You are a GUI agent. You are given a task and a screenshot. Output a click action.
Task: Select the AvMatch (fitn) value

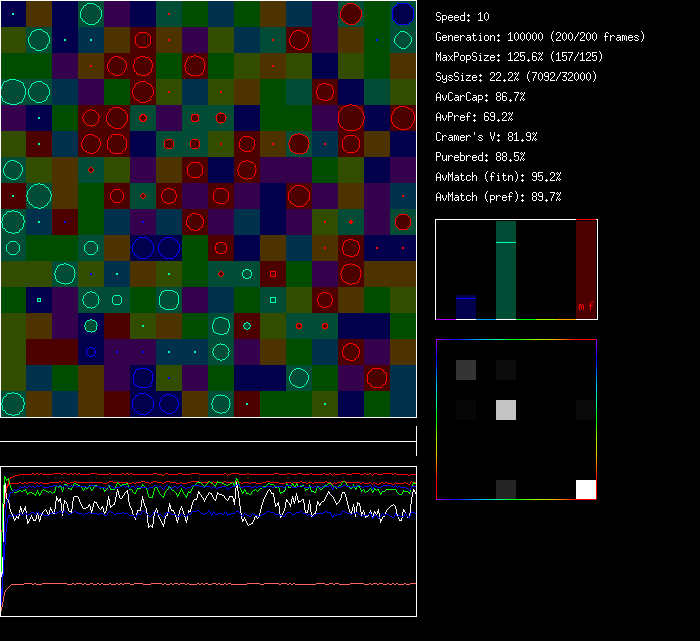click(498, 177)
